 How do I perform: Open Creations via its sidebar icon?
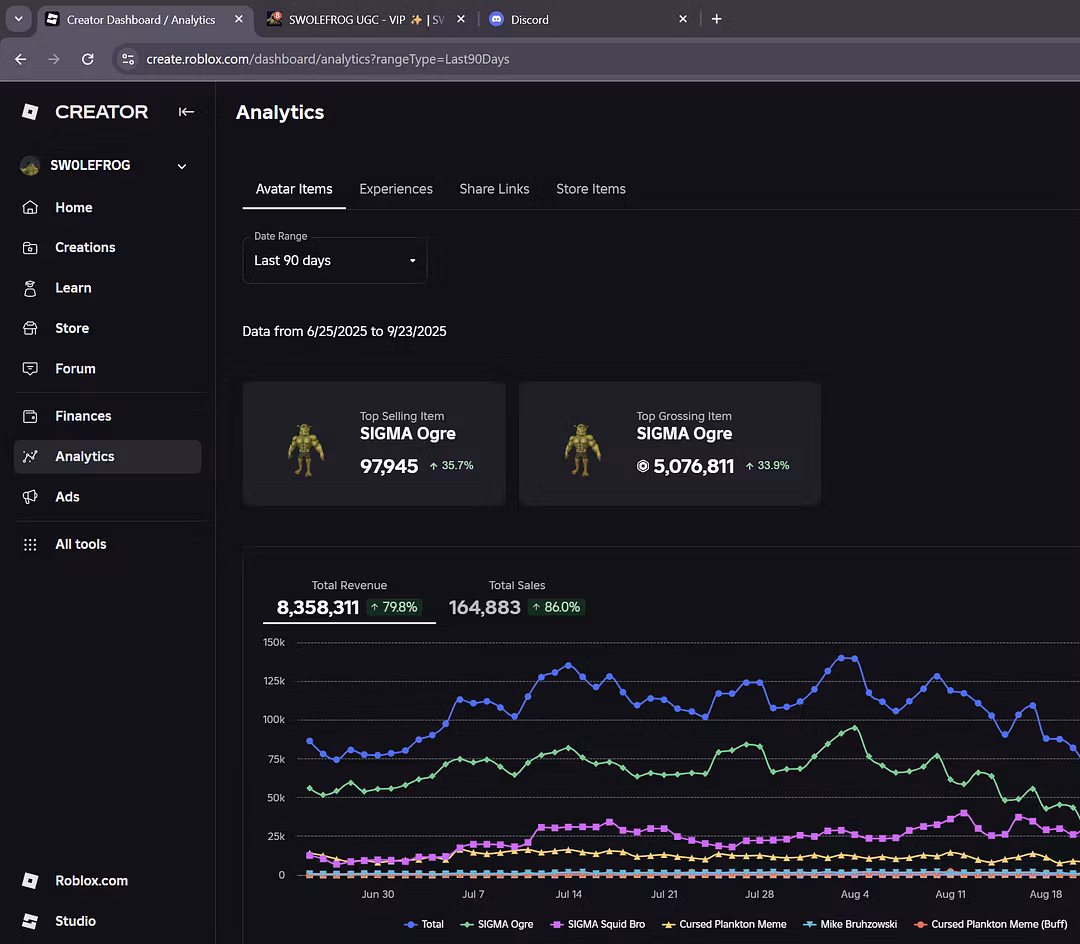click(30, 248)
